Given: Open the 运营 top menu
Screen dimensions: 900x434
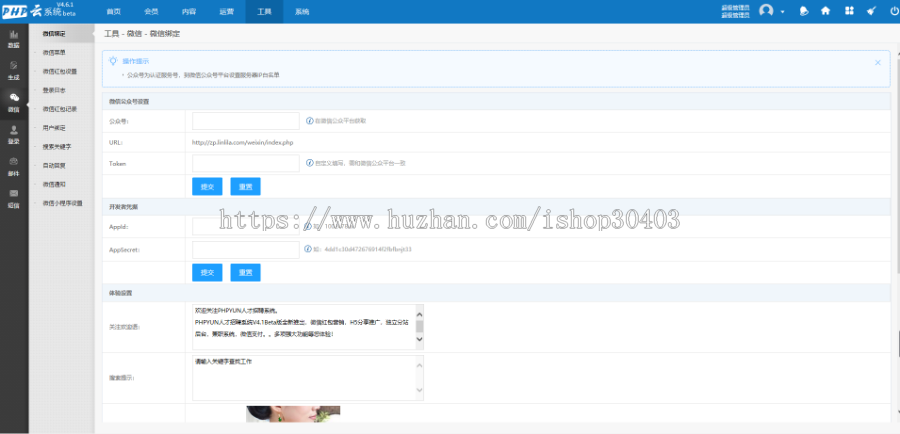Looking at the screenshot, I should tap(227, 11).
